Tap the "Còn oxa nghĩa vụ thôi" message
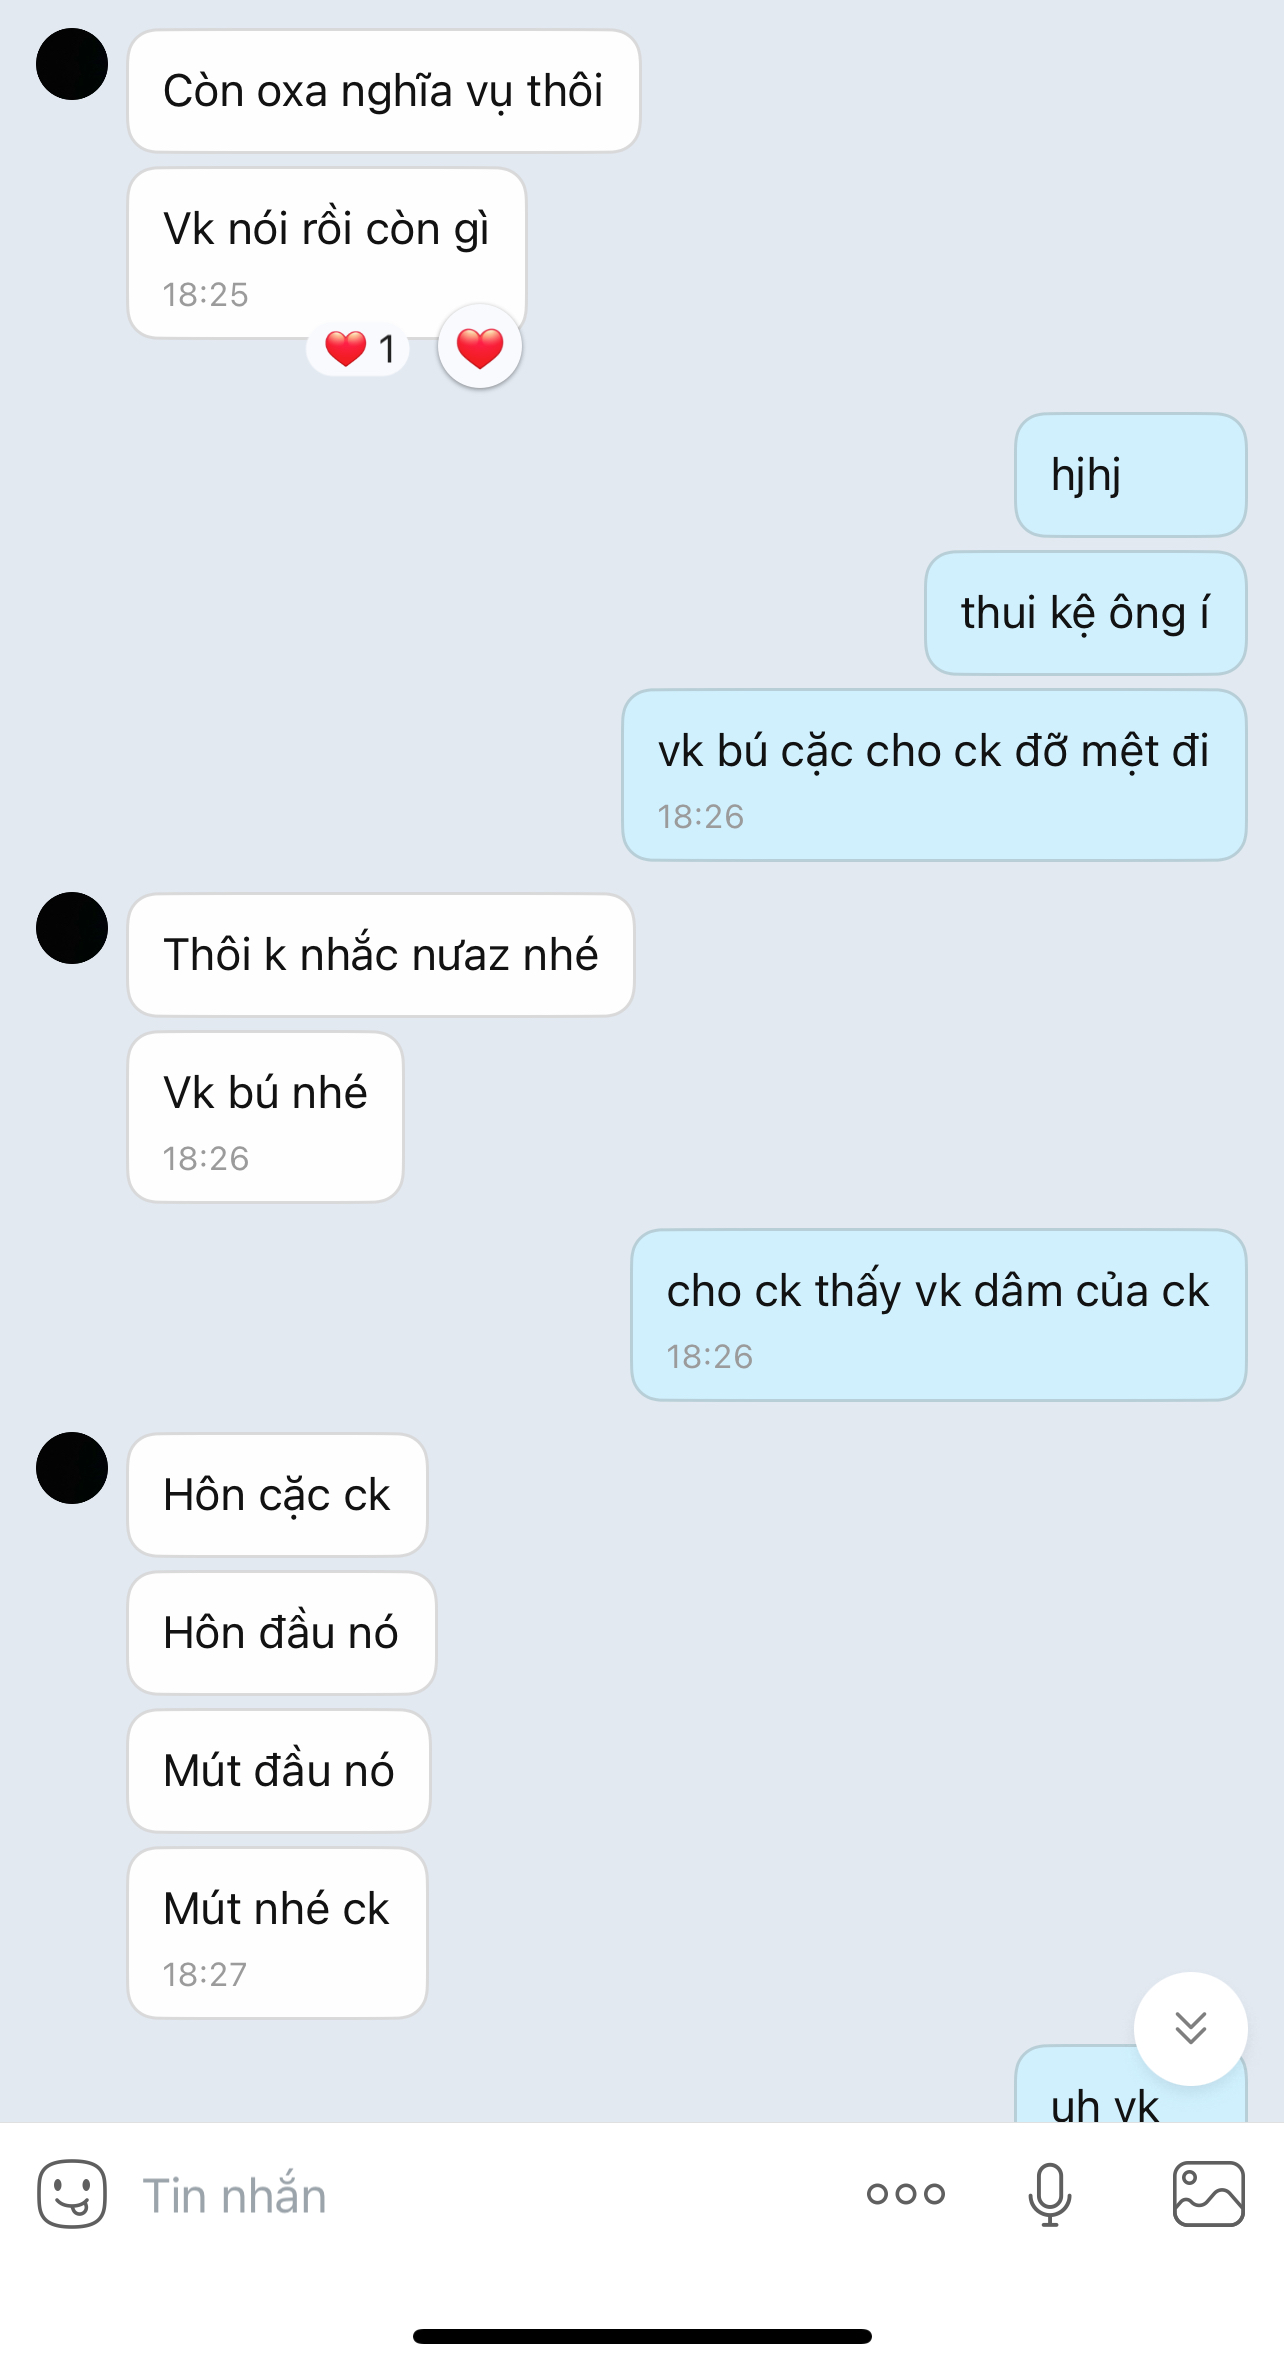Image resolution: width=1284 pixels, height=2368 pixels. click(384, 91)
